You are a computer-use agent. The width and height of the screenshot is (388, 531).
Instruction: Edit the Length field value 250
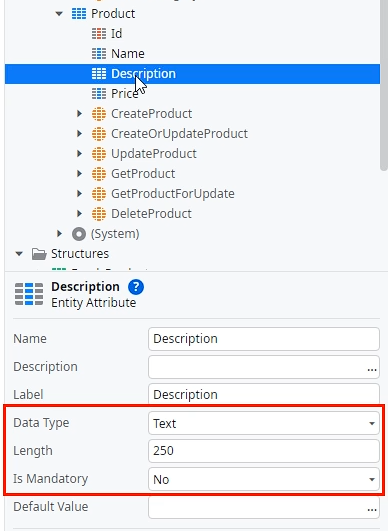[x=264, y=451]
